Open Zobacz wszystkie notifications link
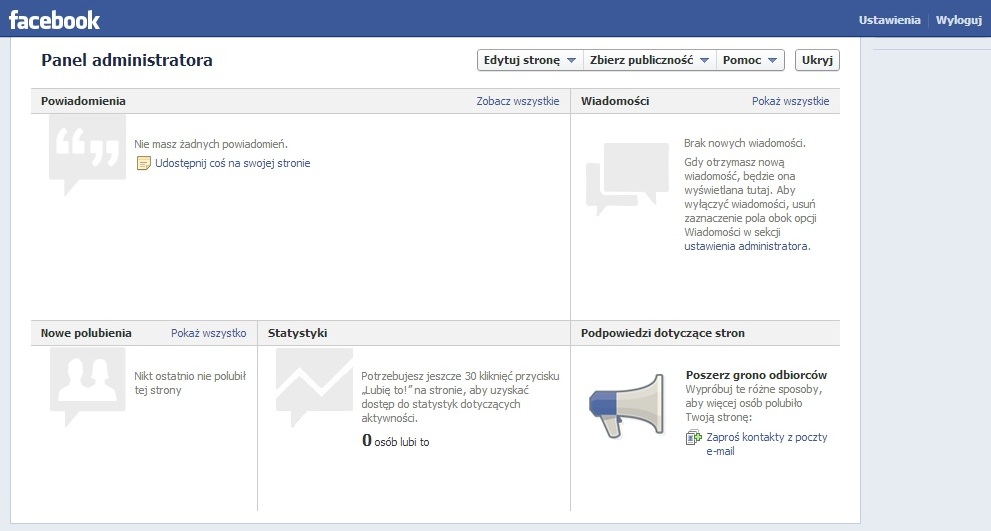Image resolution: width=991 pixels, height=531 pixels. tap(517, 101)
